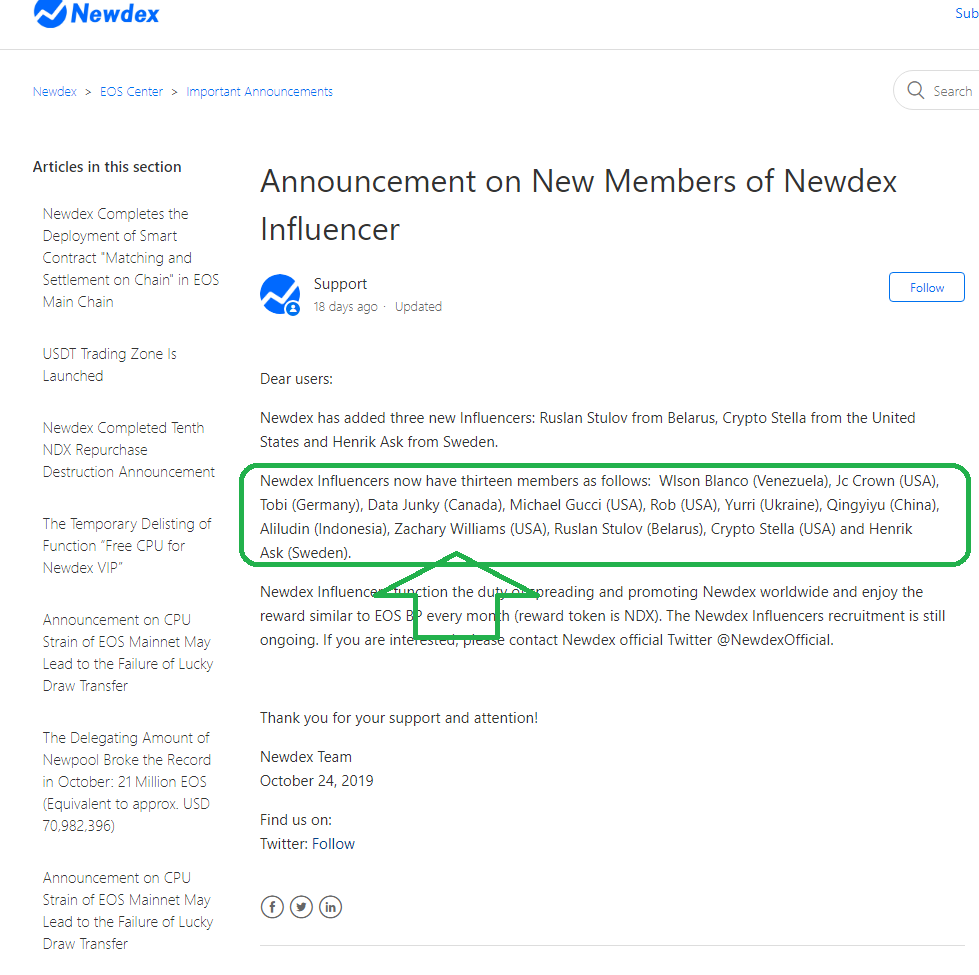Share article on Facebook icon

[272, 907]
